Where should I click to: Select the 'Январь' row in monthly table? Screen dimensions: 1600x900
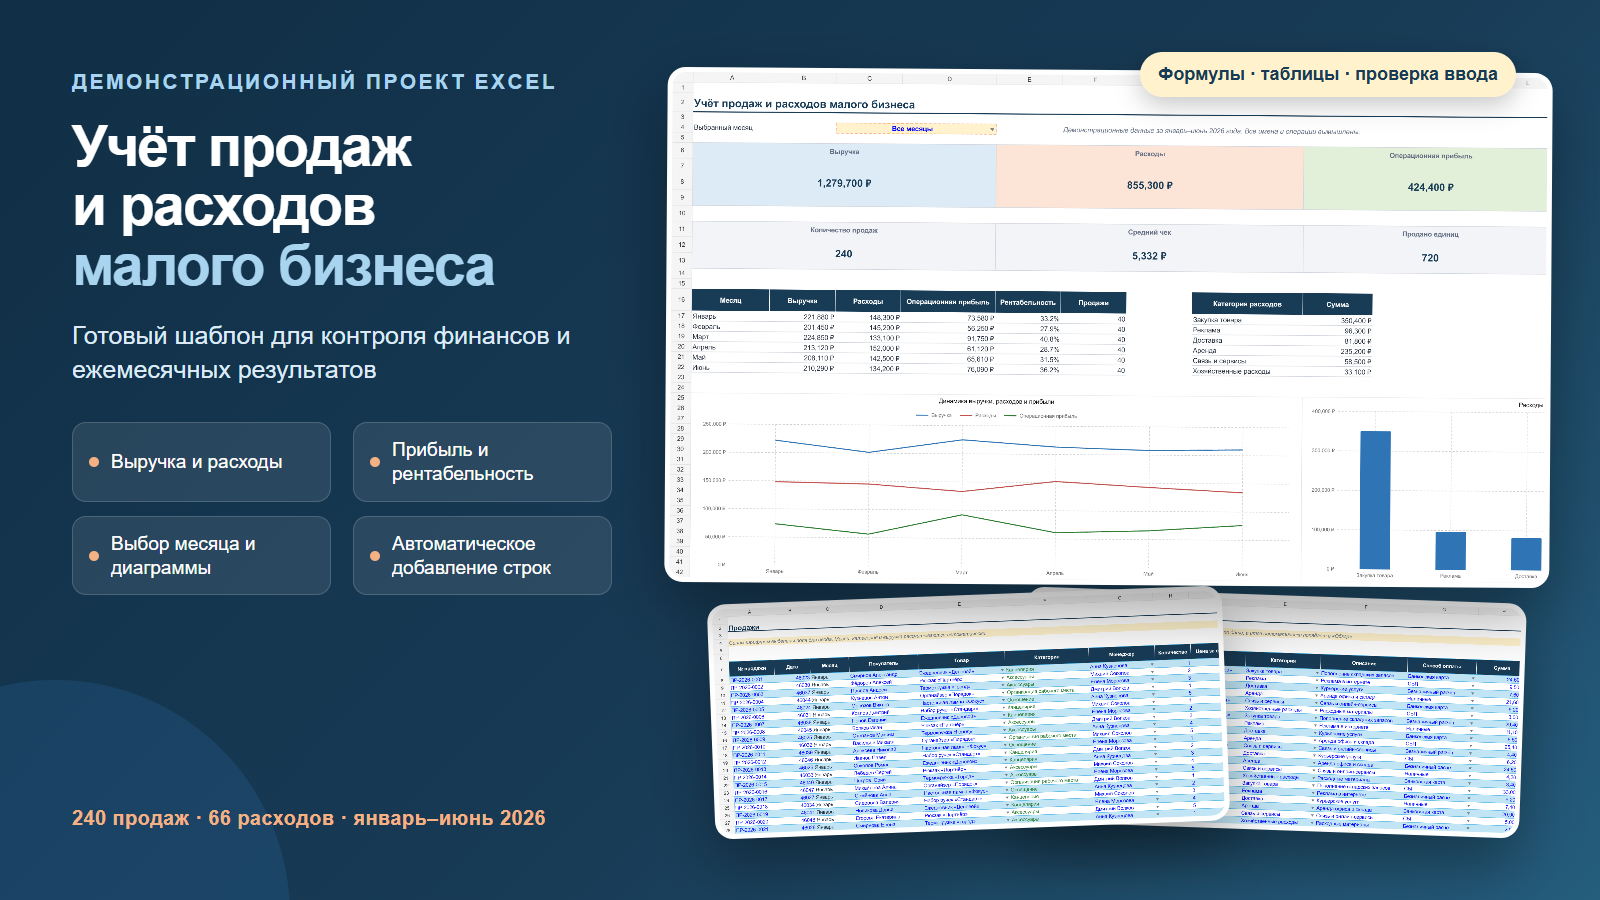[x=909, y=317]
